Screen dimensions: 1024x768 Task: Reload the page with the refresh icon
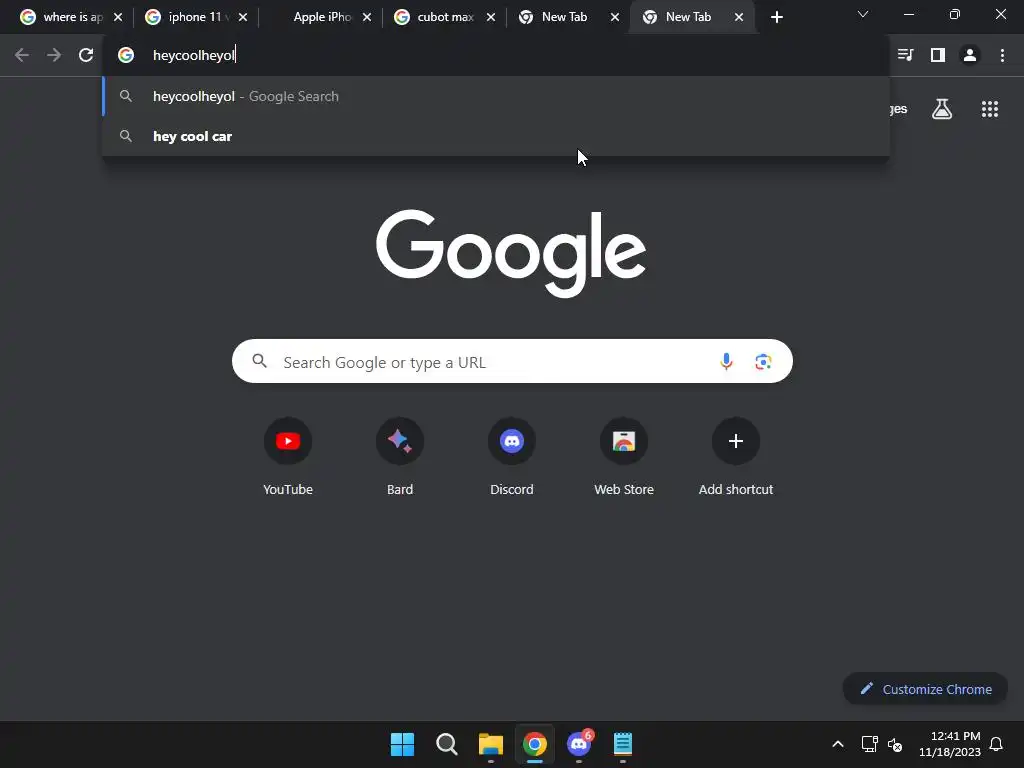[86, 56]
